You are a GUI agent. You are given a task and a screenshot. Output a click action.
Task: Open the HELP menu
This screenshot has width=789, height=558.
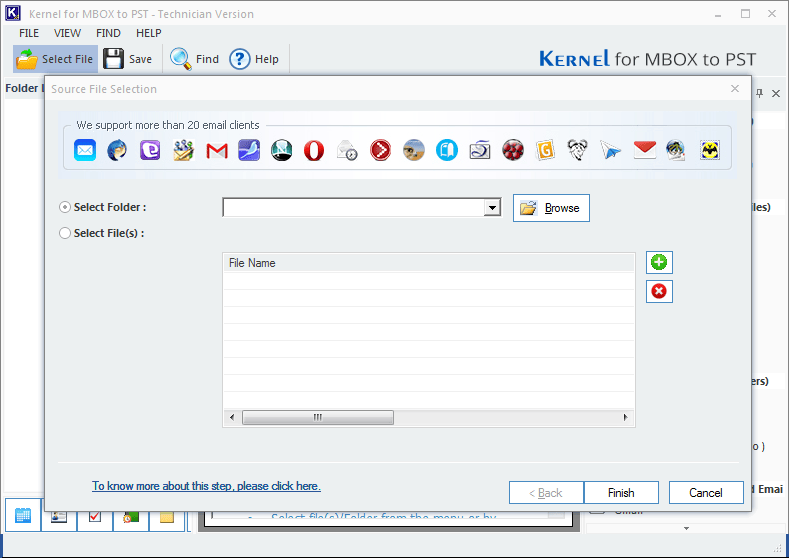point(148,33)
